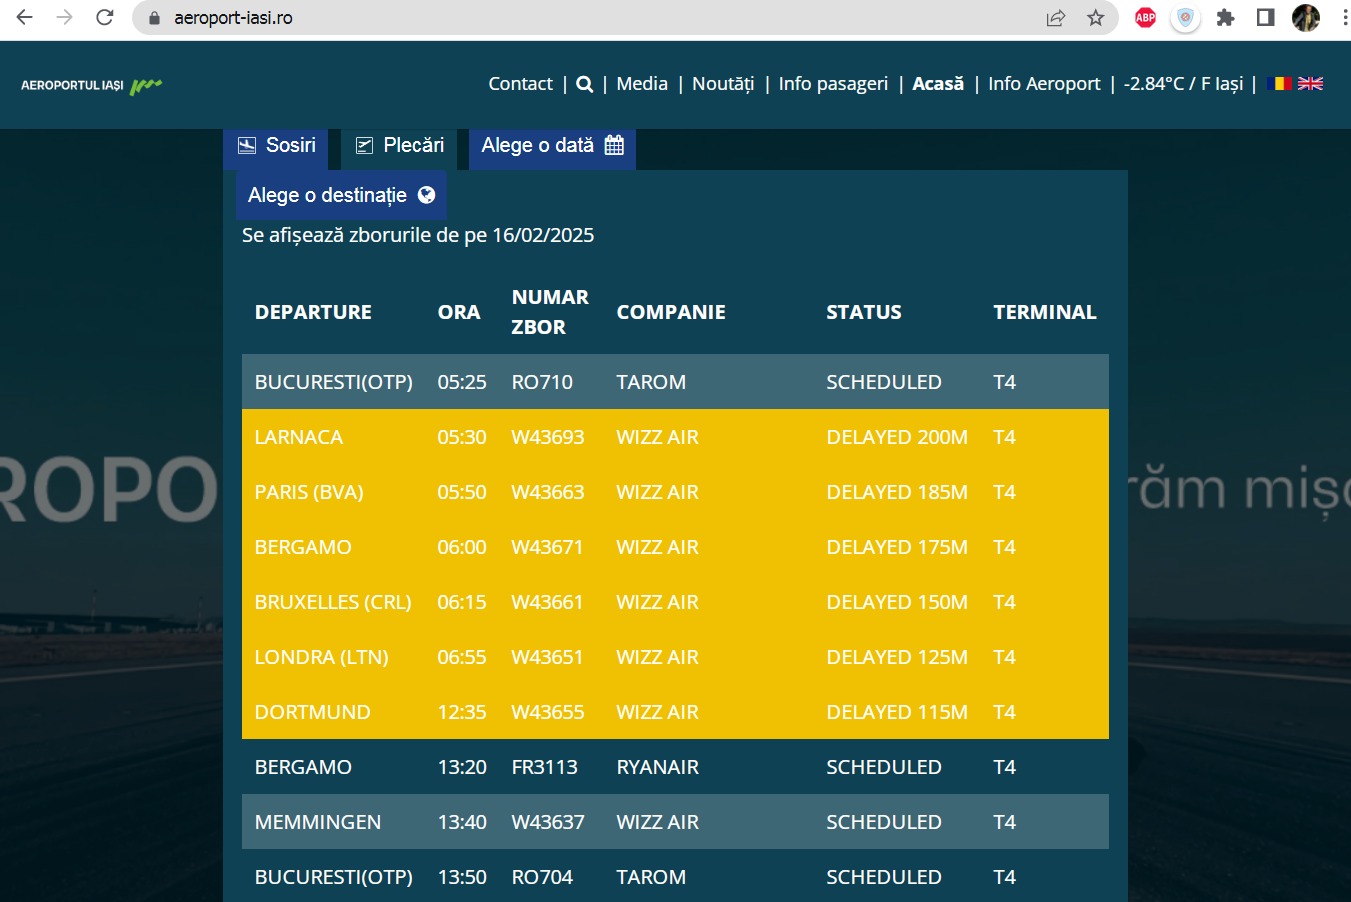Open Info Aeroport menu item
Viewport: 1351px width, 902px height.
coord(1044,84)
